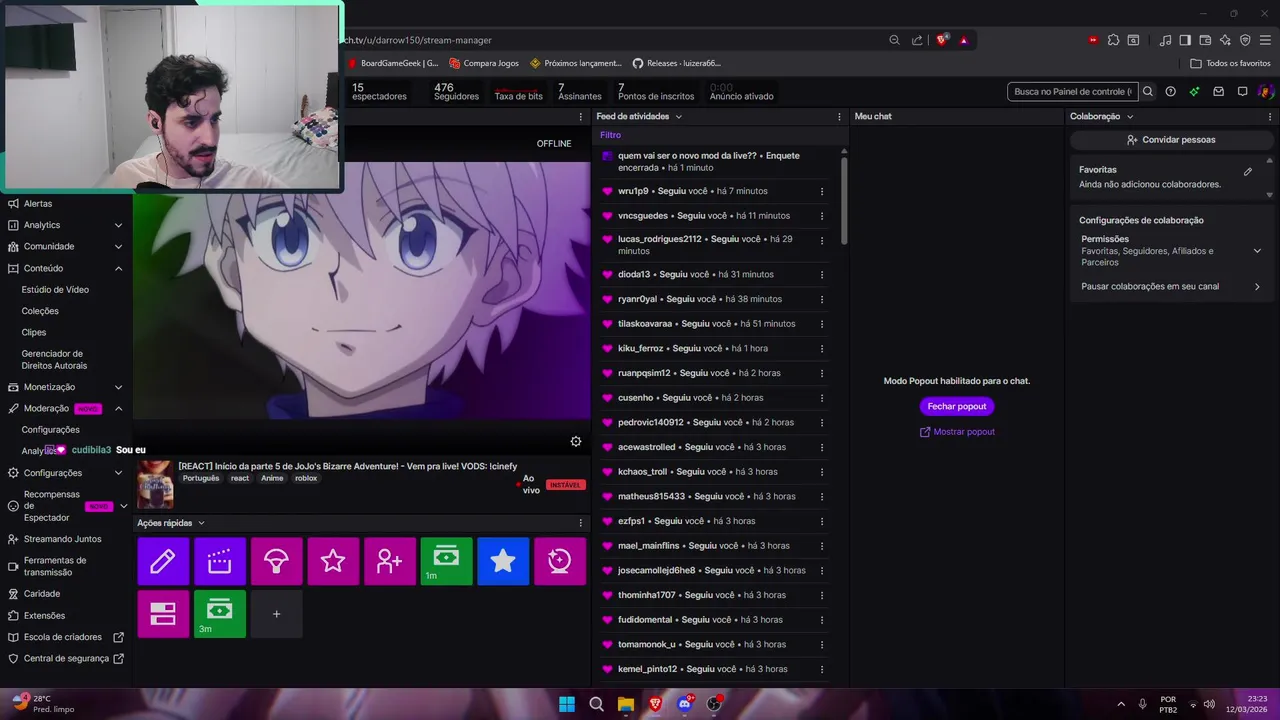Open the Colaboração panel dropdown
Viewport: 1280px width, 720px height.
(1101, 116)
